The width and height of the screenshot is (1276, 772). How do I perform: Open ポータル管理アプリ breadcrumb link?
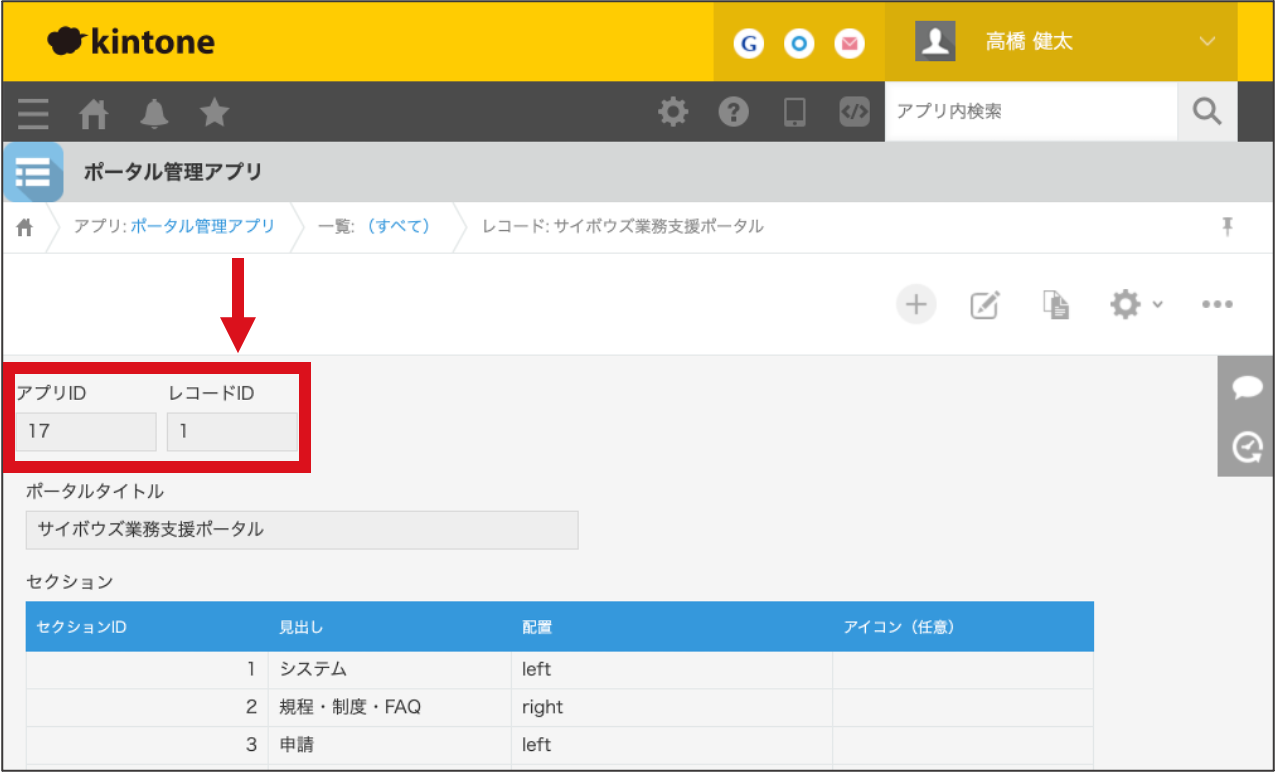[202, 226]
